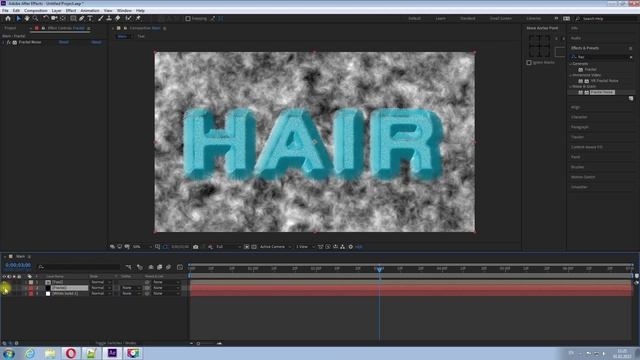Select the Horizontal Type tool
Image resolution: width=640 pixels, height=360 pixels.
(90, 18)
